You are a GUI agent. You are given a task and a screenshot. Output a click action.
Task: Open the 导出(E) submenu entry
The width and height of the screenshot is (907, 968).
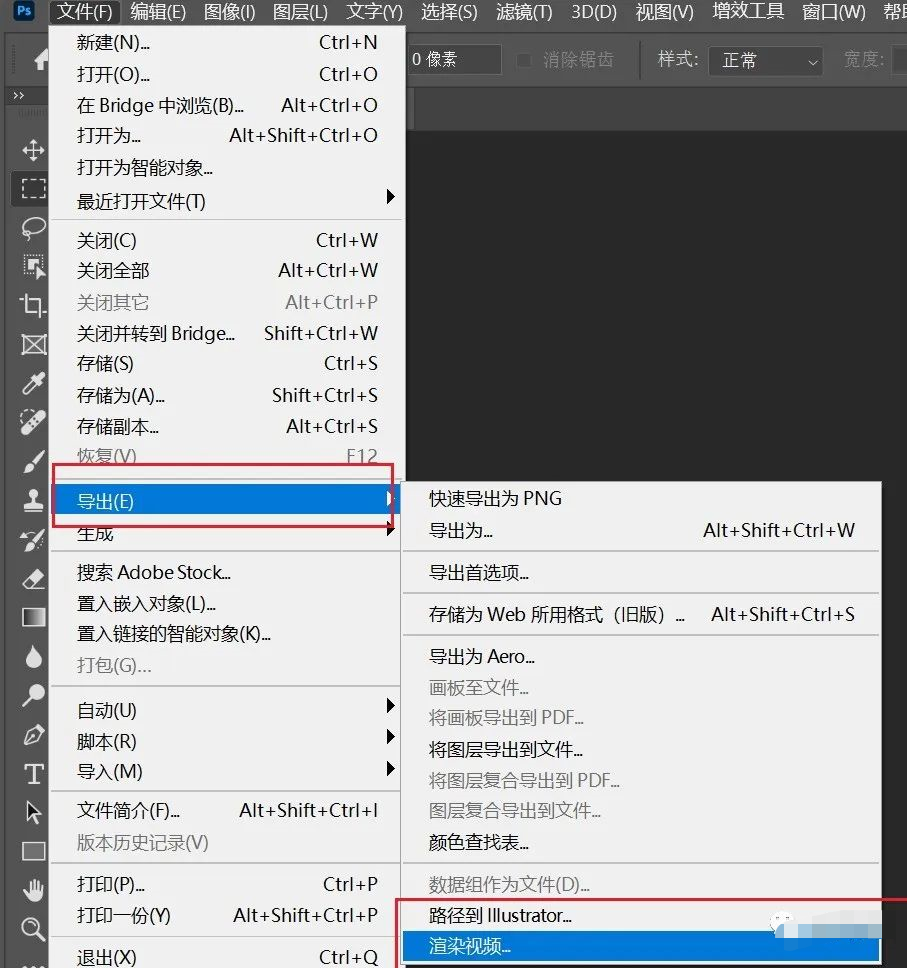tap(226, 501)
